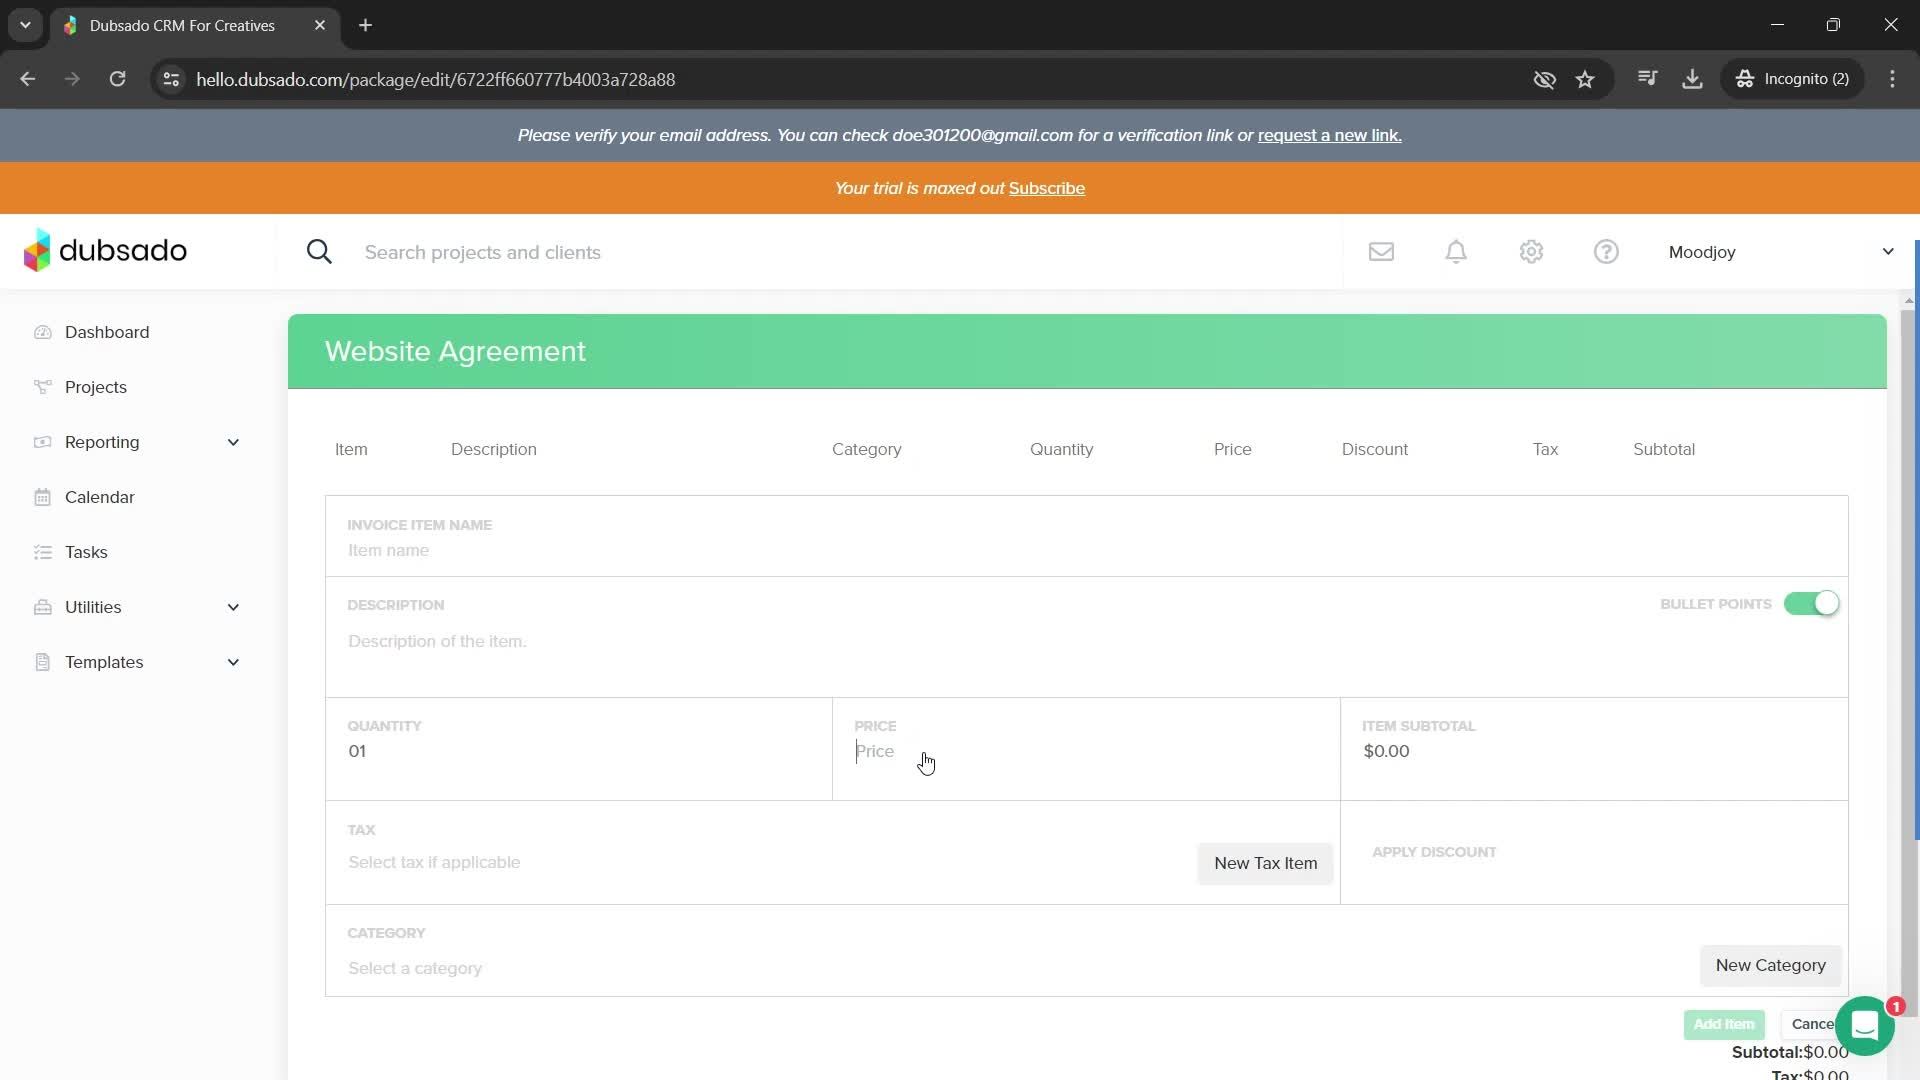
Task: Go back in browser history
Action: 27,79
